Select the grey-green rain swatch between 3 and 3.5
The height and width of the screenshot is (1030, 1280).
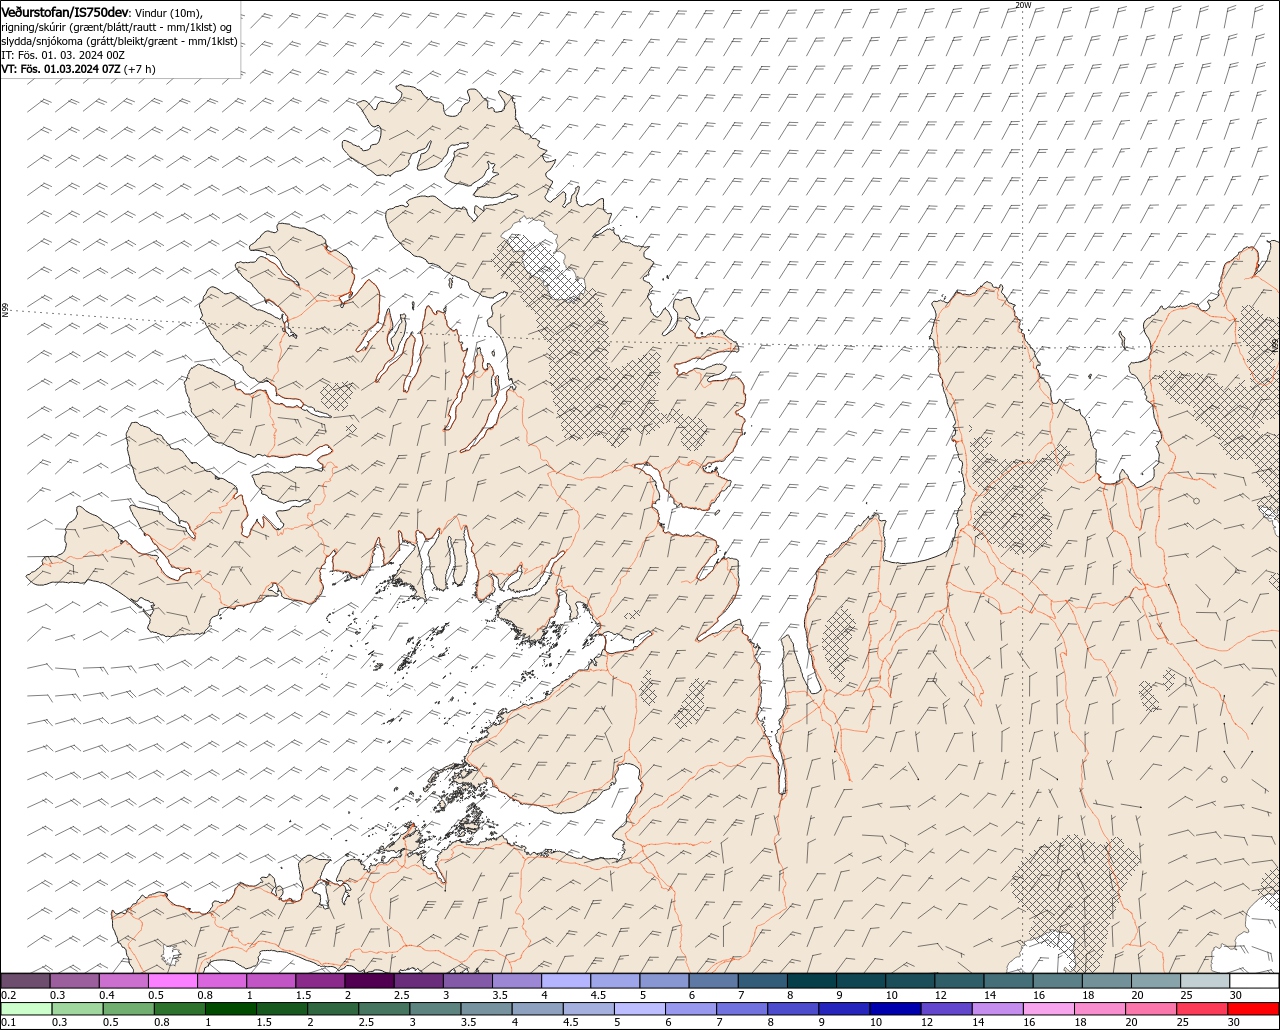pyautogui.click(x=435, y=1009)
